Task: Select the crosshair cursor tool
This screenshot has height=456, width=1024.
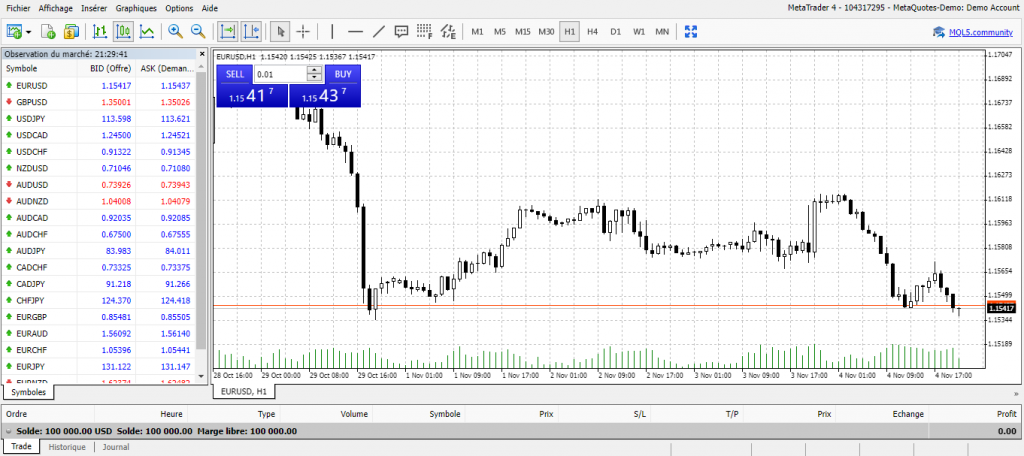Action: coord(304,31)
